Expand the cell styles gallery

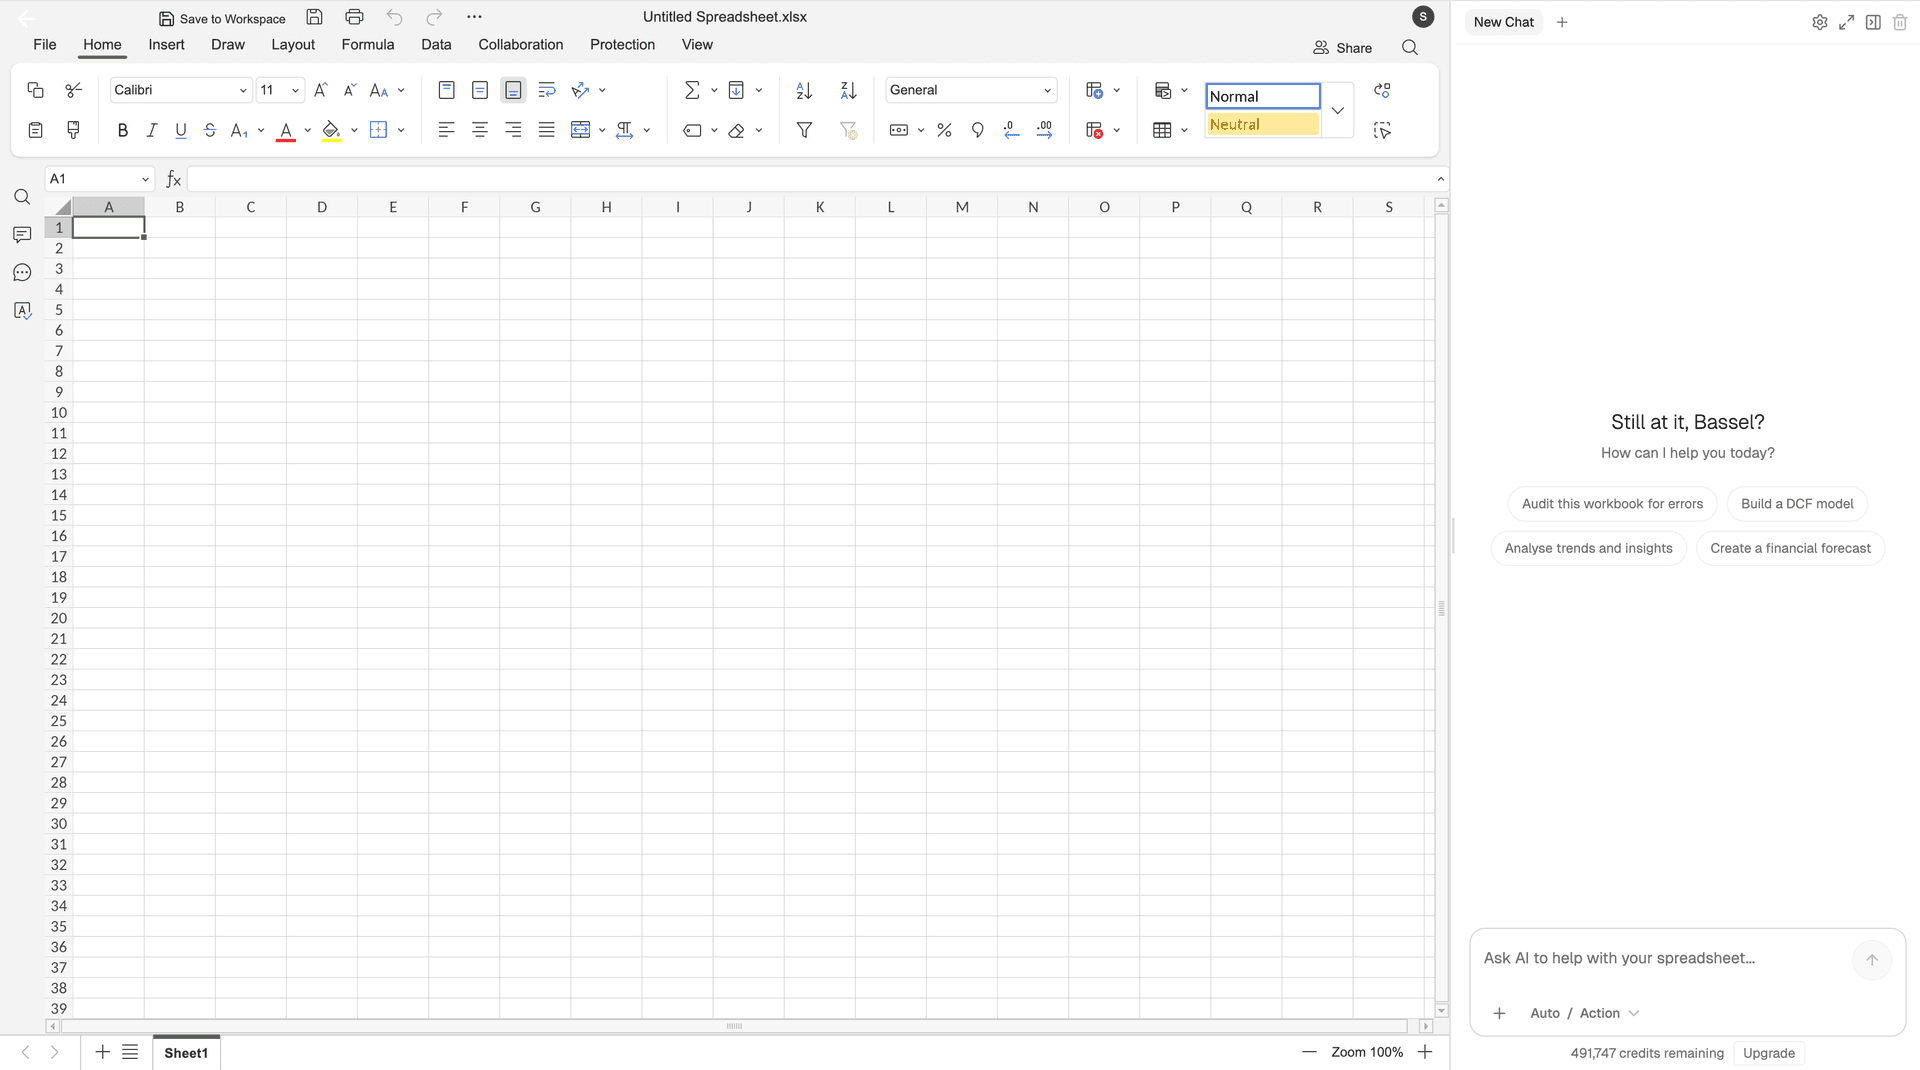point(1338,110)
